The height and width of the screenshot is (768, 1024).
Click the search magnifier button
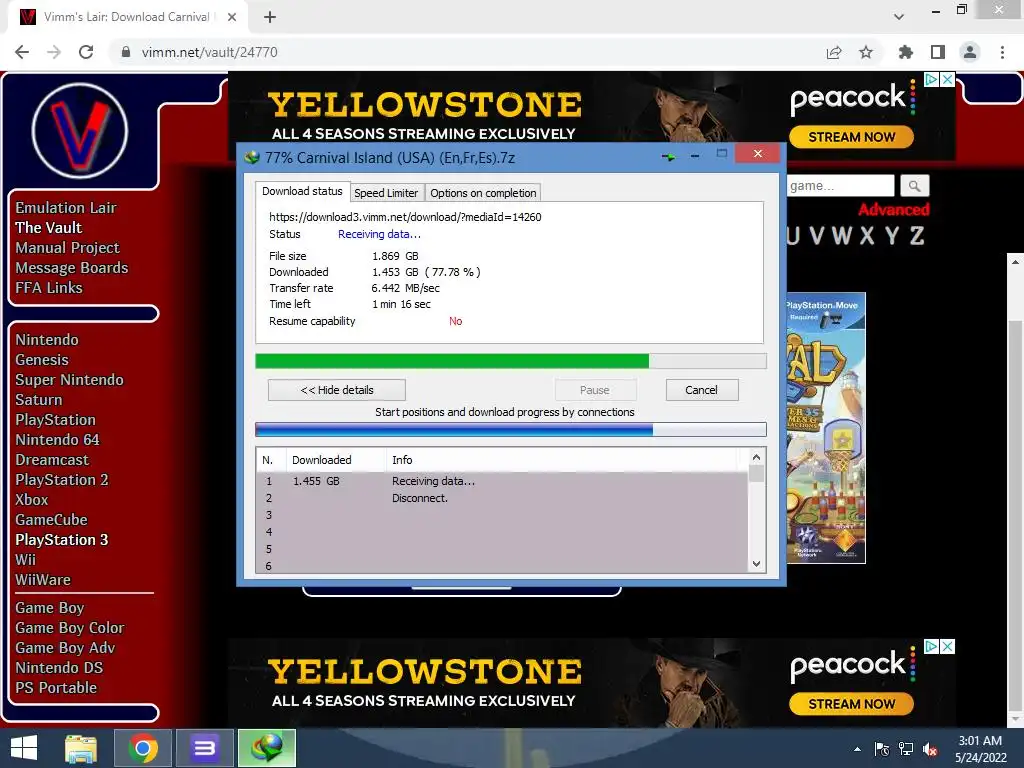pyautogui.click(x=914, y=186)
